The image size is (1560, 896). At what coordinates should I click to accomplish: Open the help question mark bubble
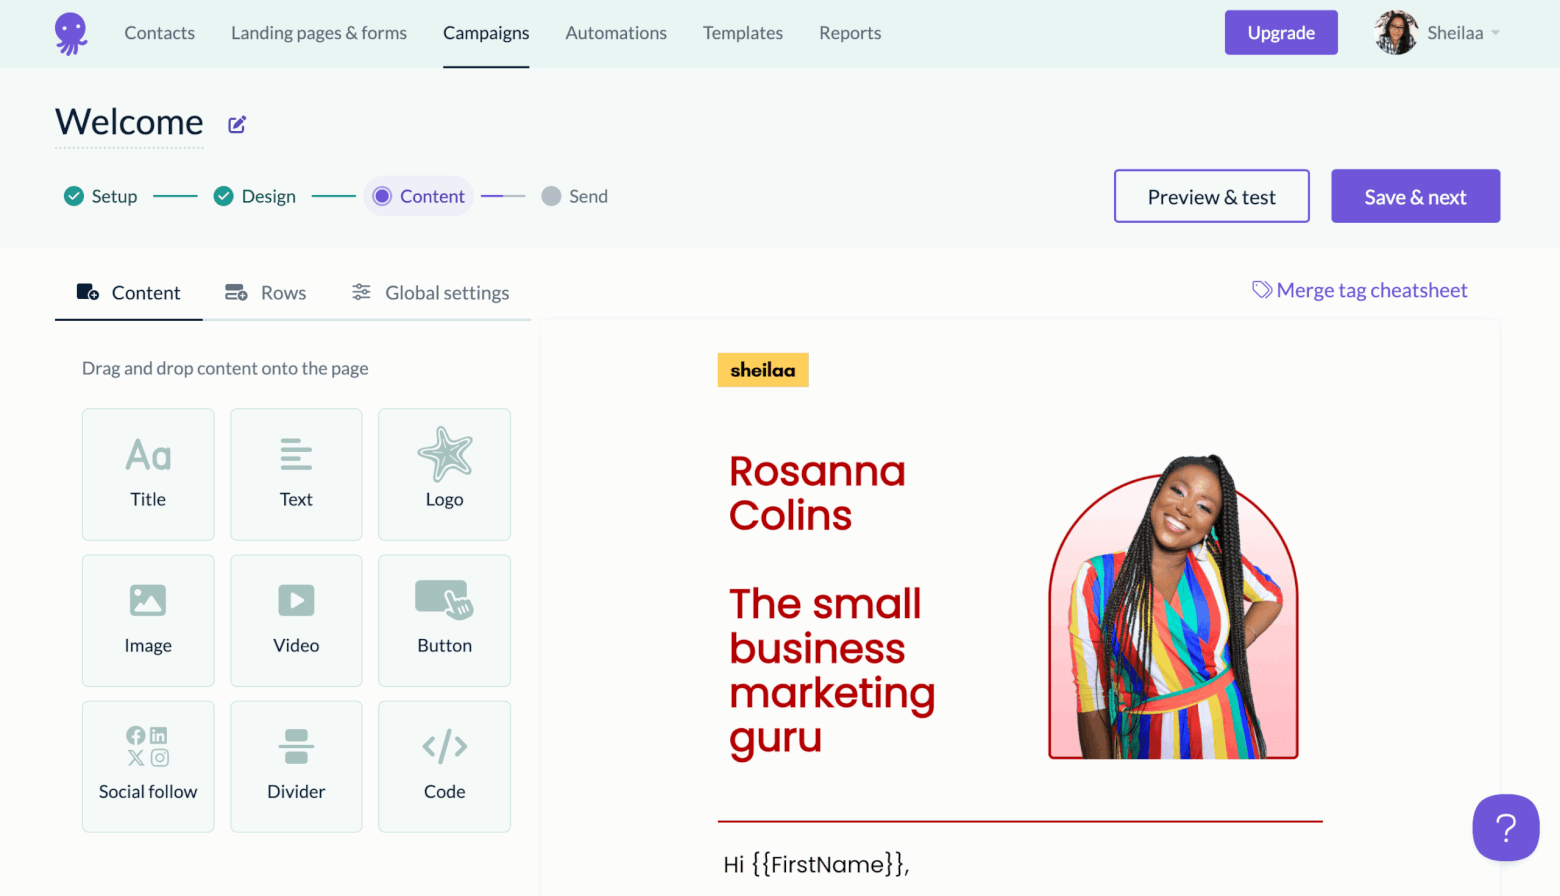pos(1505,827)
